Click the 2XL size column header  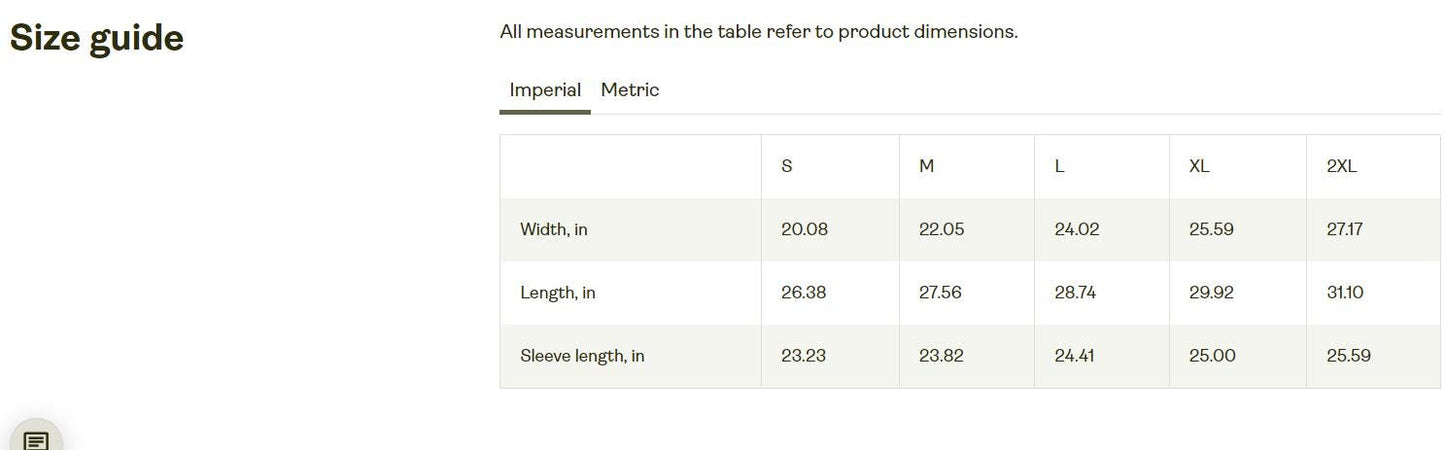[1342, 167]
